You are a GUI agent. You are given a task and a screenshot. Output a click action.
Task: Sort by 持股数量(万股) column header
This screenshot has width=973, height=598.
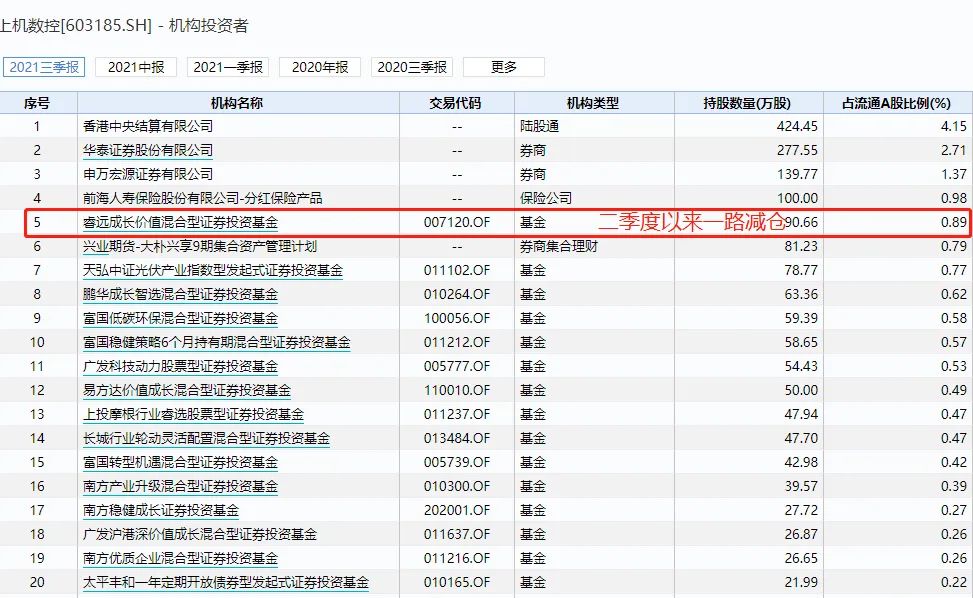click(748, 103)
